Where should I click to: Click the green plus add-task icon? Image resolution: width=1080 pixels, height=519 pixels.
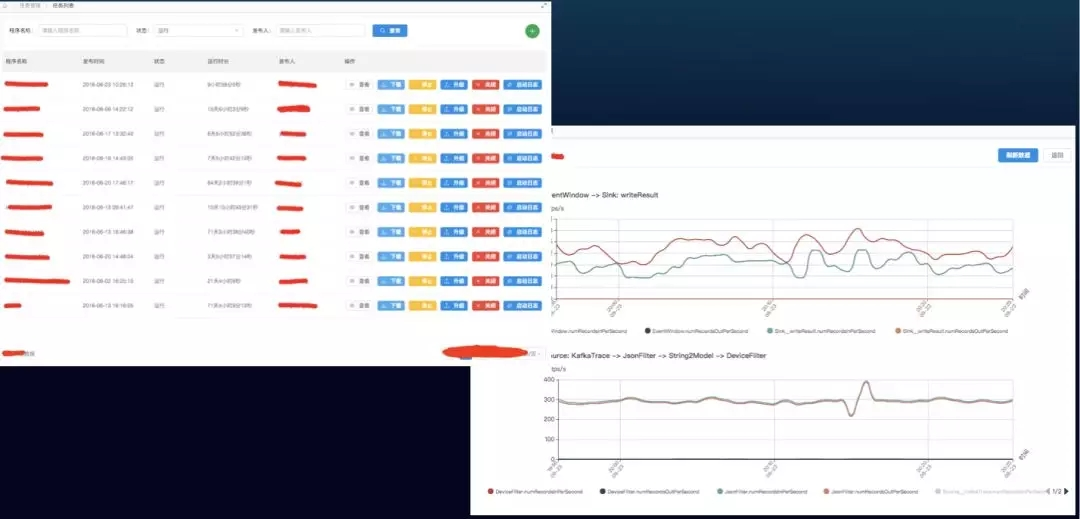point(532,31)
